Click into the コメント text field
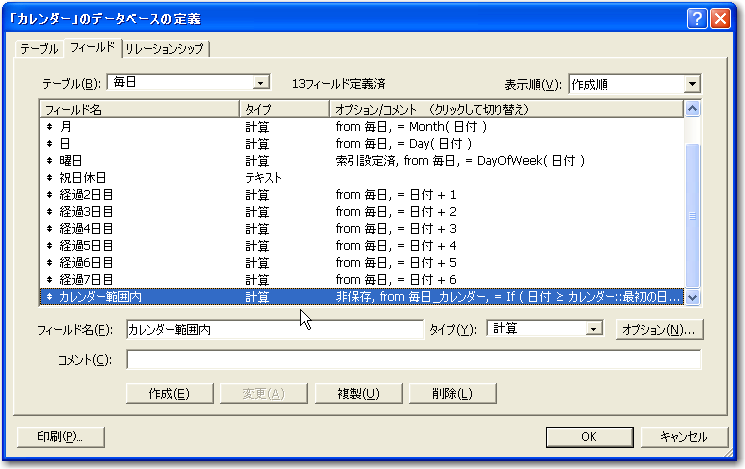The height and width of the screenshot is (469, 745). [413, 359]
